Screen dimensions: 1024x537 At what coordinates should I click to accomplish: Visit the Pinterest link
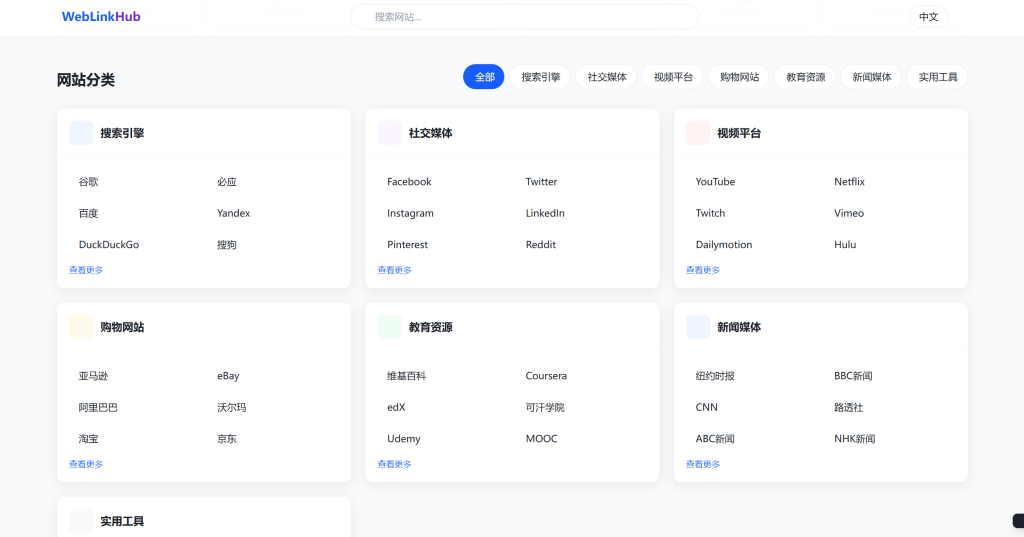[x=408, y=244]
